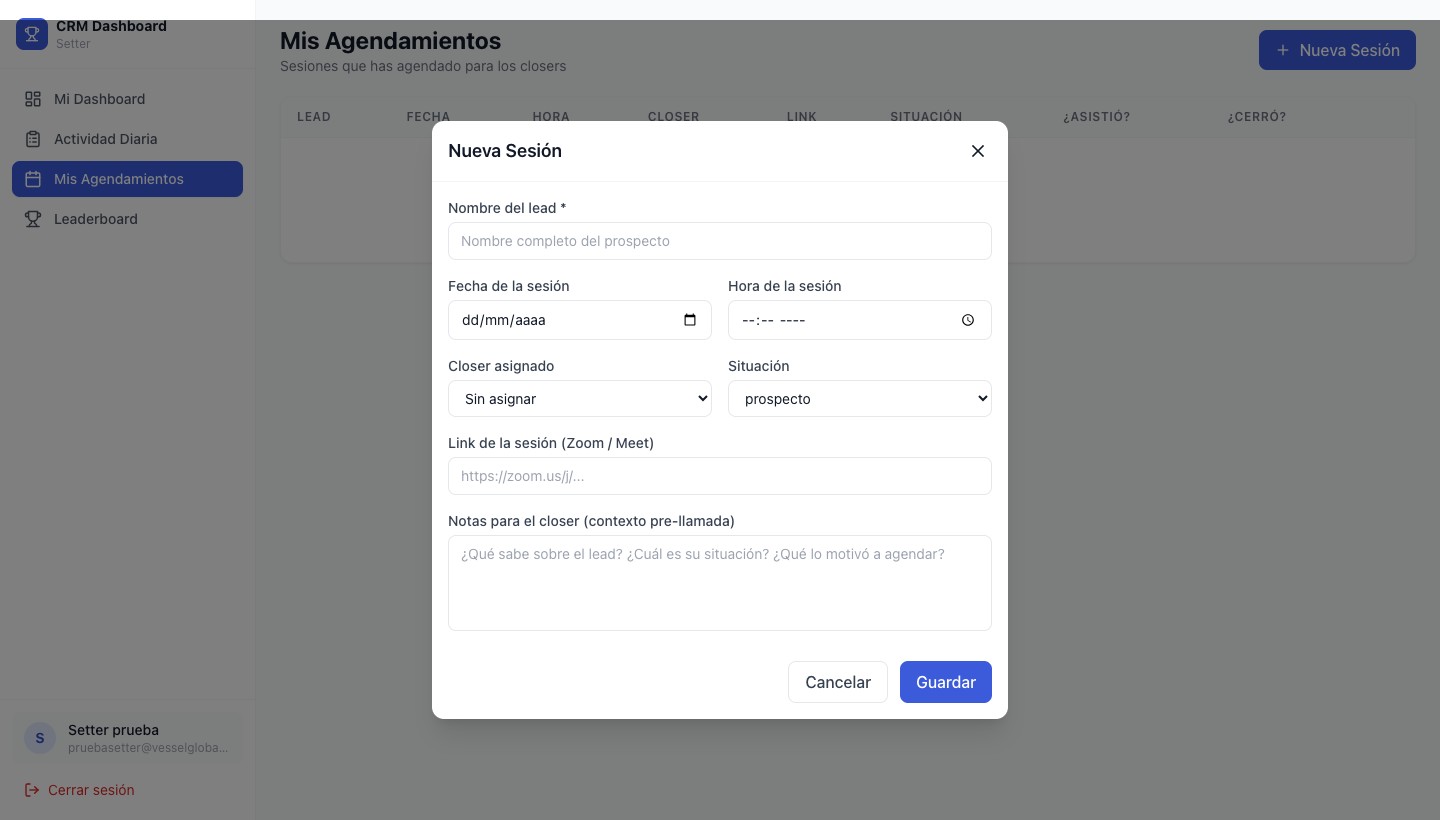Open Actividad Diaria via its calendar icon
Viewport: 1440px width, 820px height.
coord(33,139)
